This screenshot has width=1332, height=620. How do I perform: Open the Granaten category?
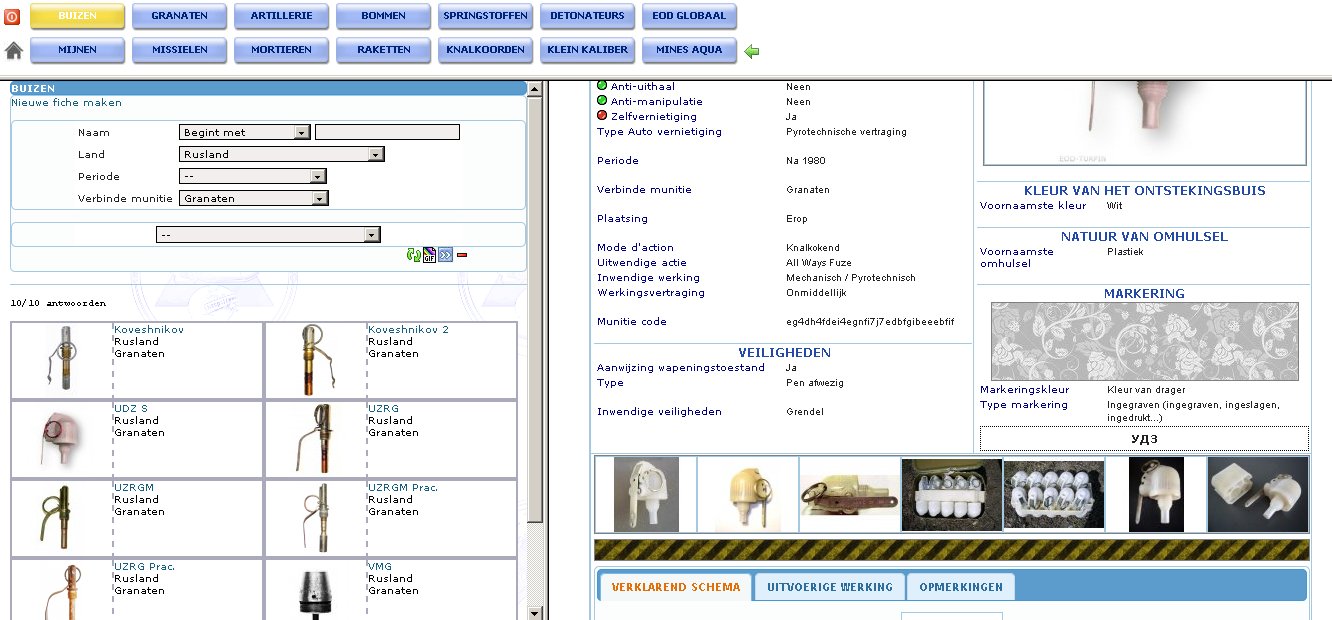point(179,16)
